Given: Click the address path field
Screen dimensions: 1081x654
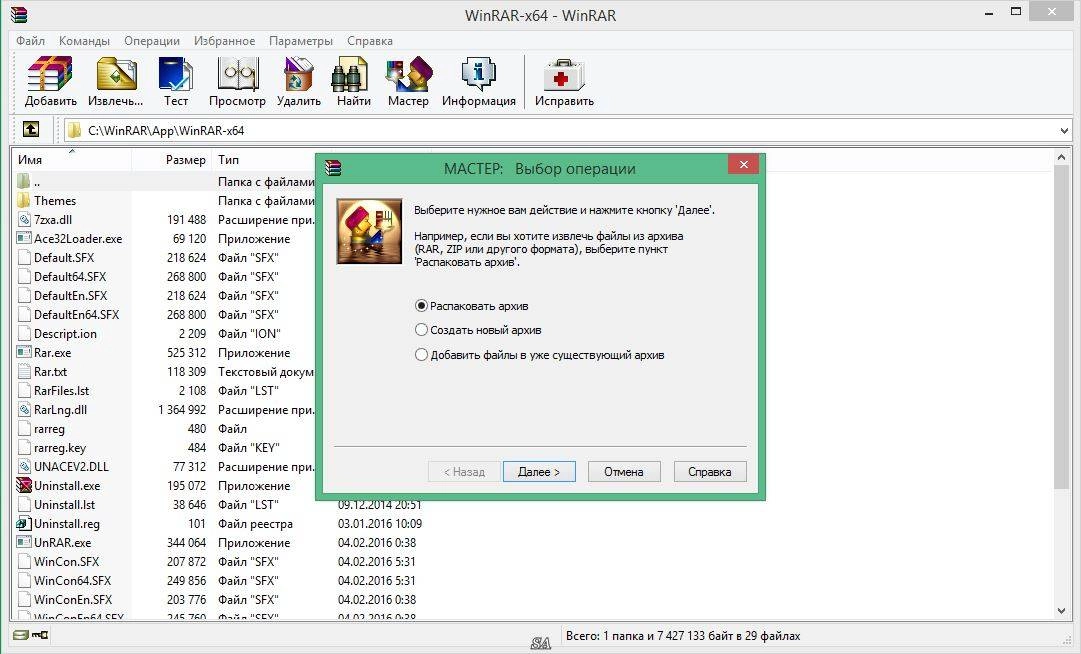Looking at the screenshot, I should 569,130.
